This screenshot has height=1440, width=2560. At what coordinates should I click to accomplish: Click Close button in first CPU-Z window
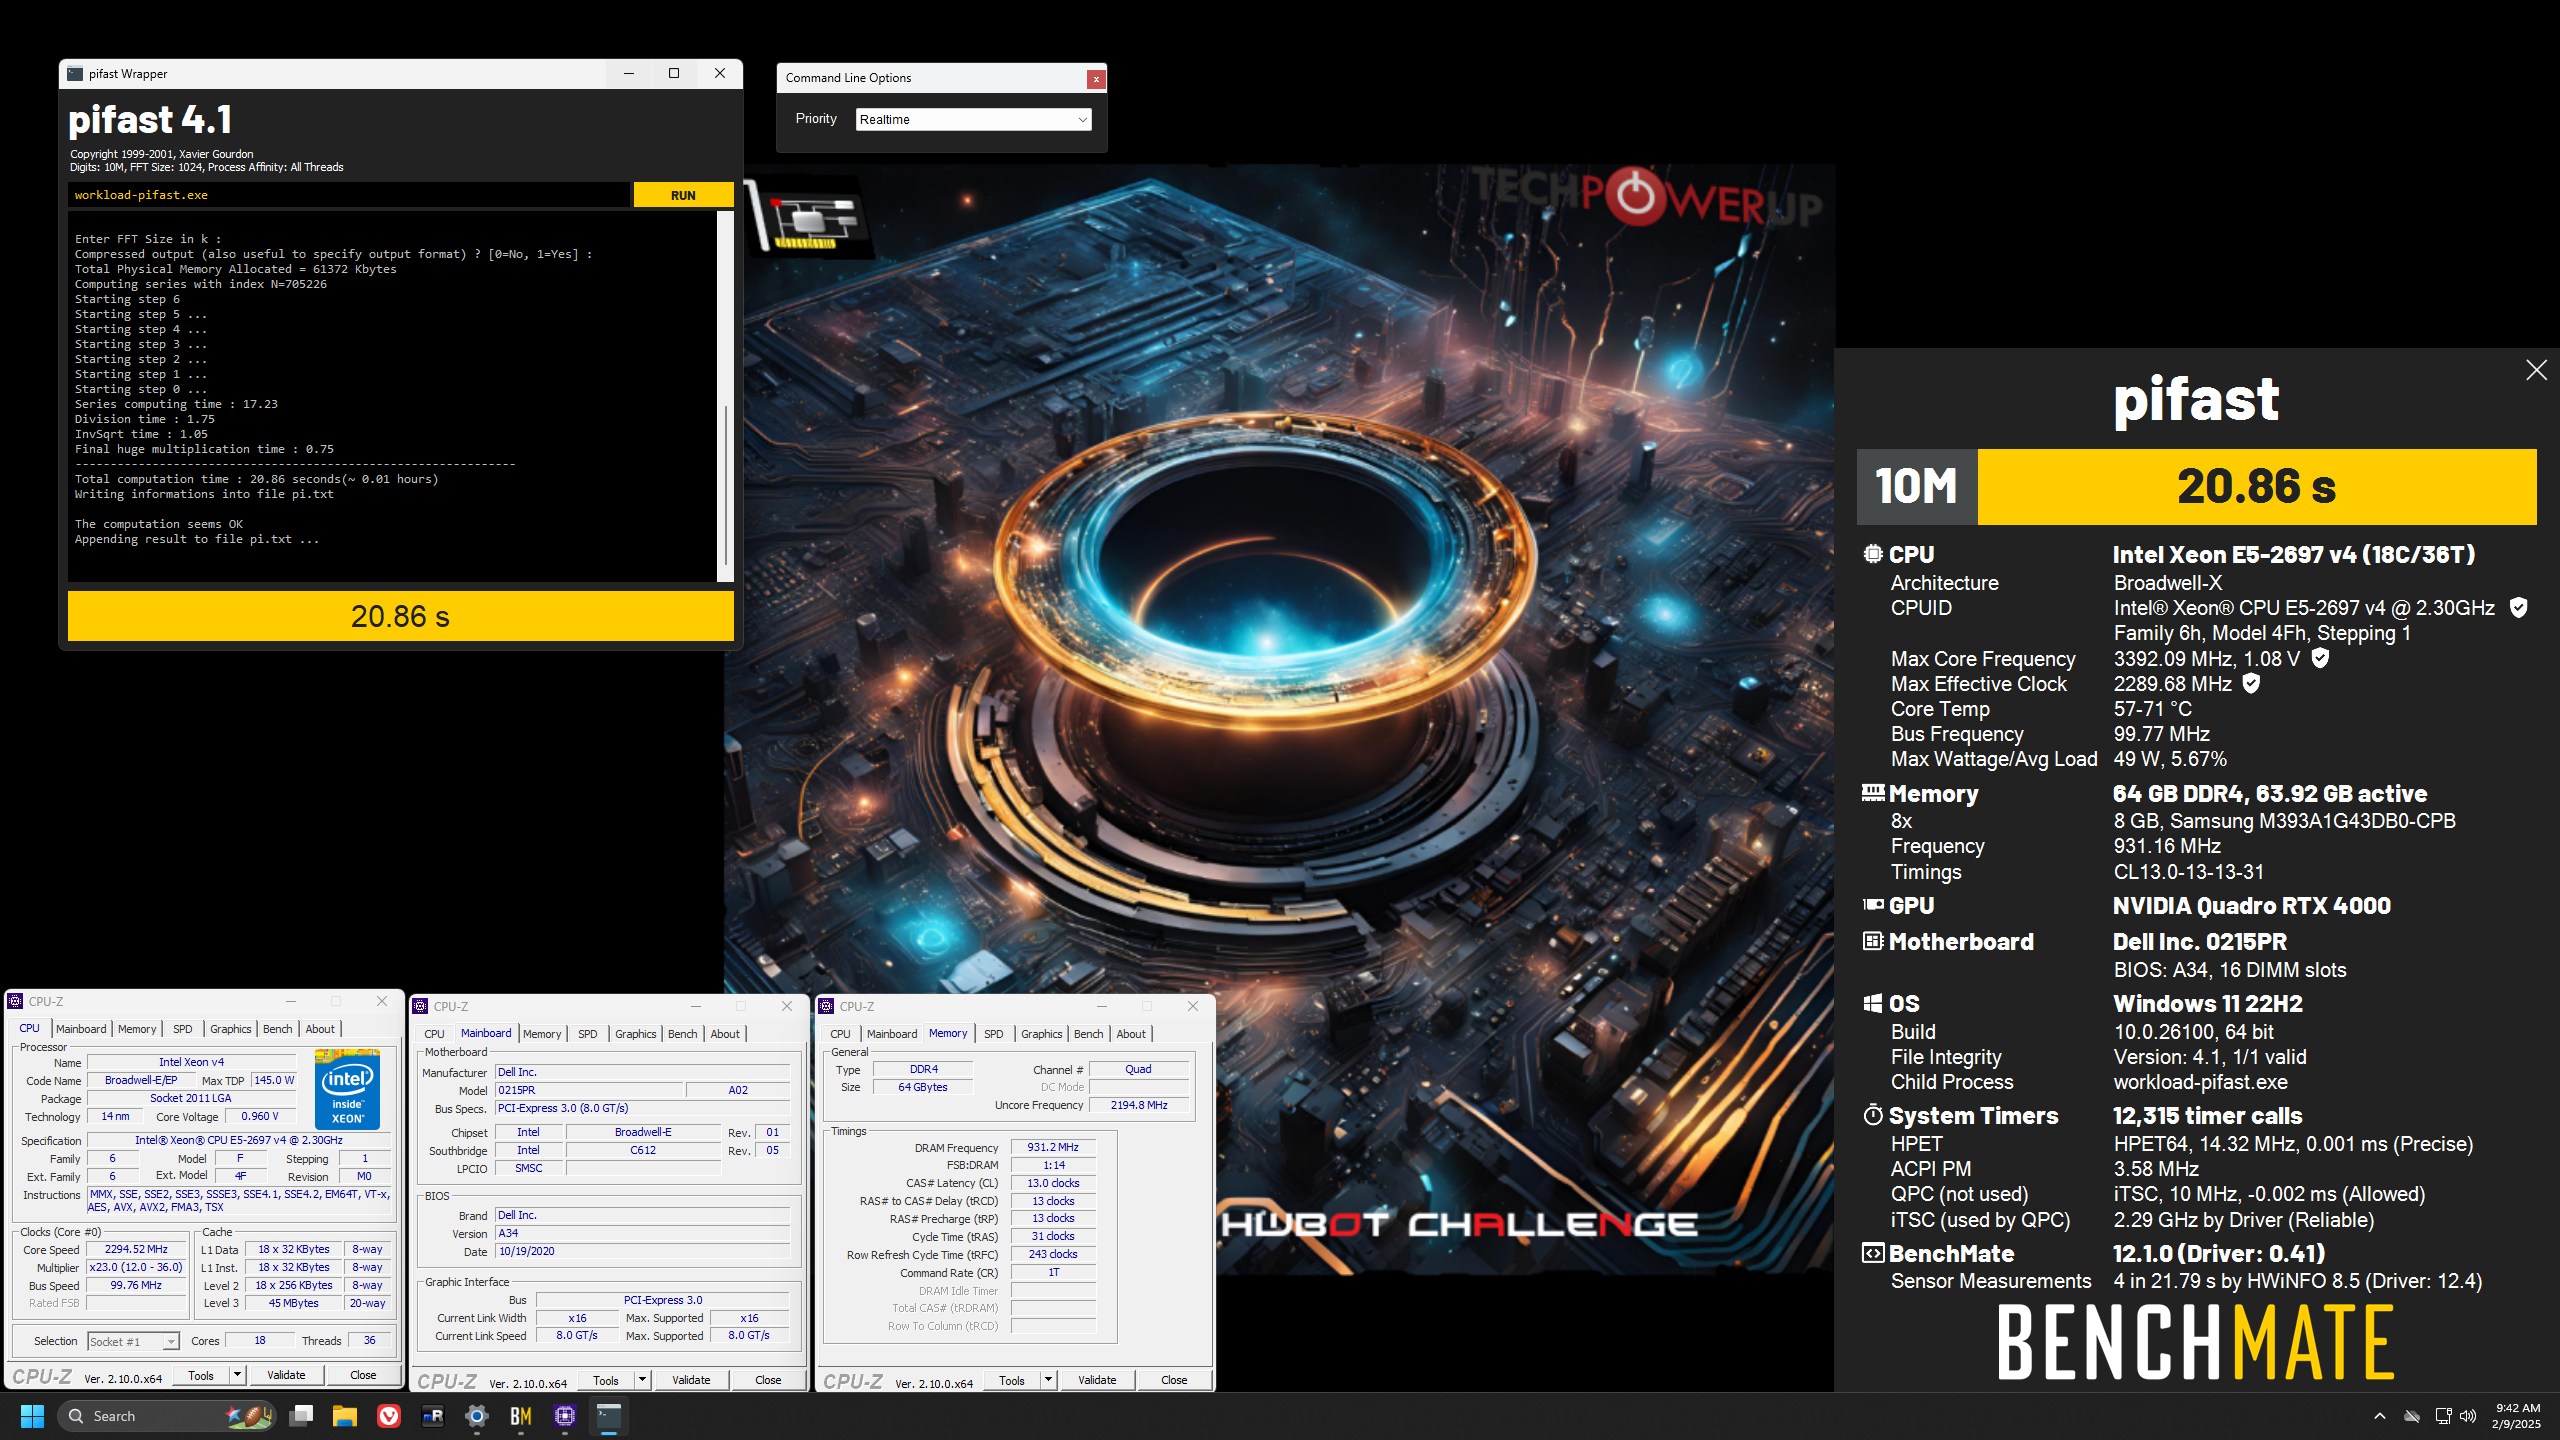(x=363, y=1376)
